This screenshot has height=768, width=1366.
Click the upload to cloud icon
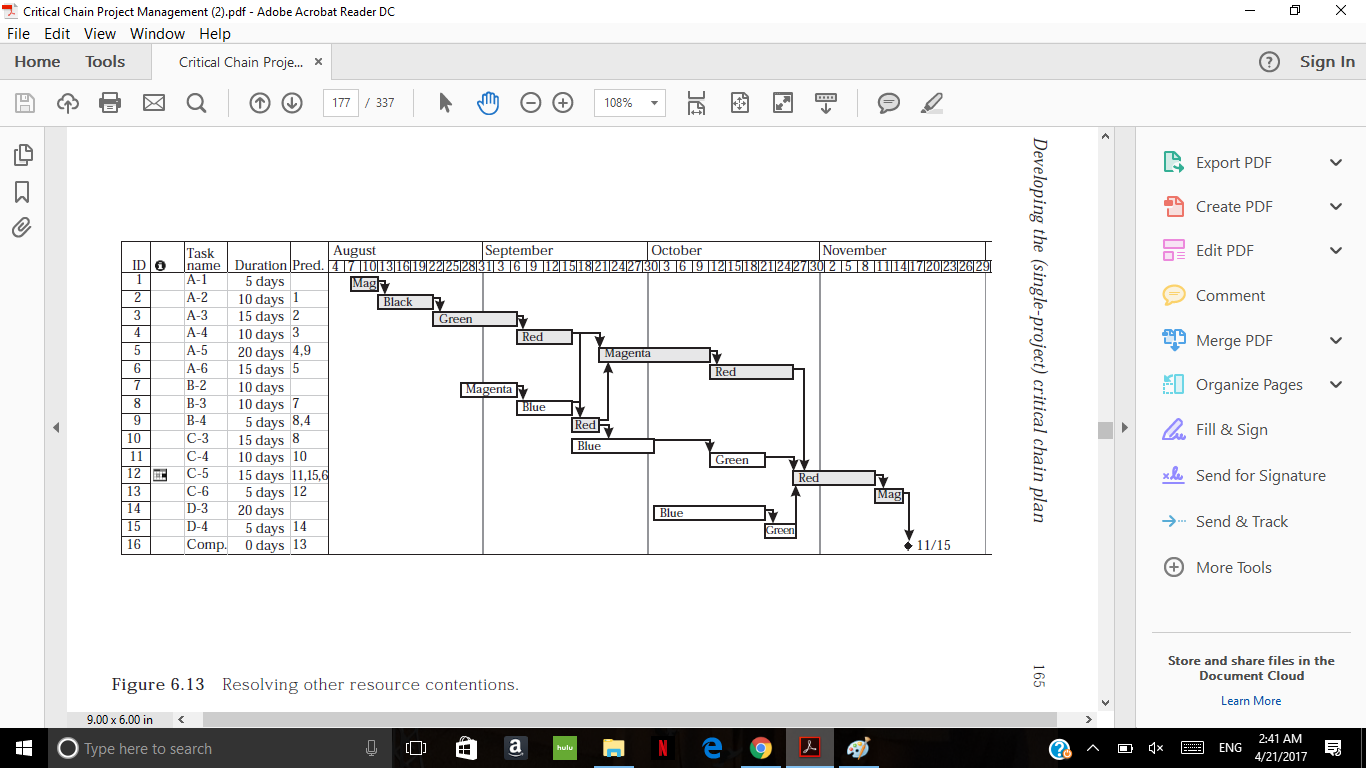coord(67,103)
